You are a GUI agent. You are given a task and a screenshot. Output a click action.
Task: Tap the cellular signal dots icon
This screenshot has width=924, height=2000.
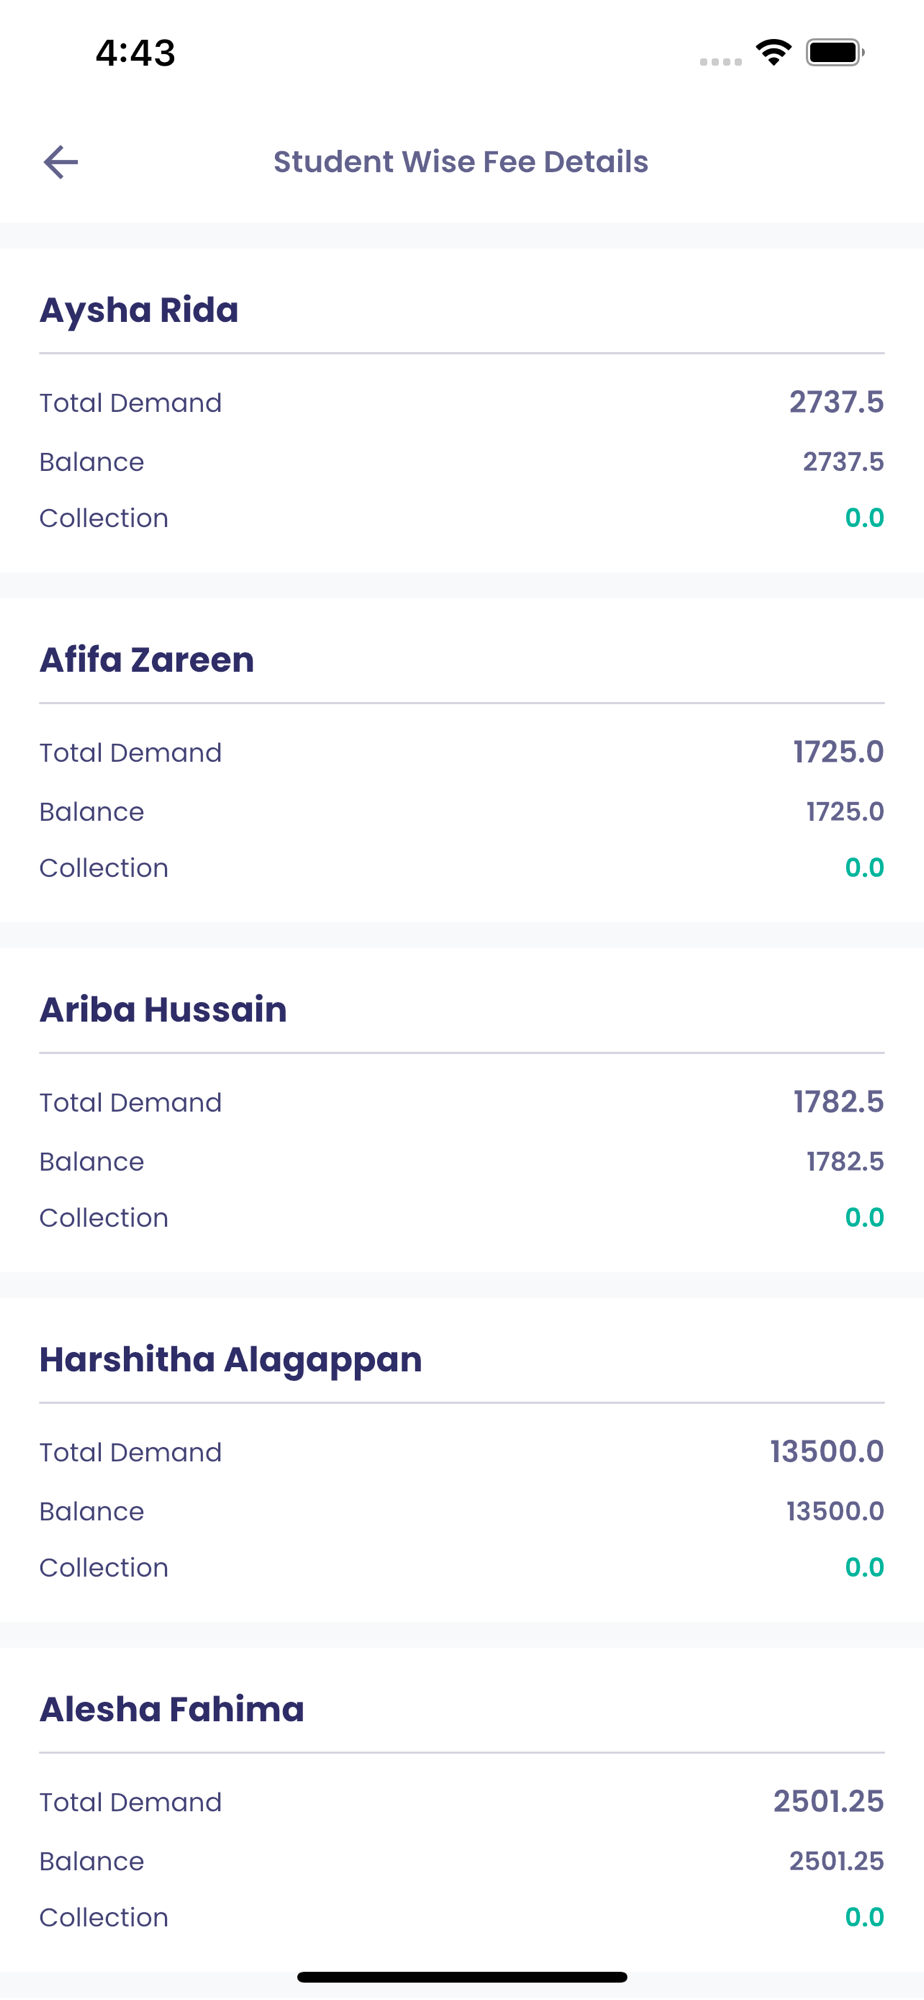720,62
